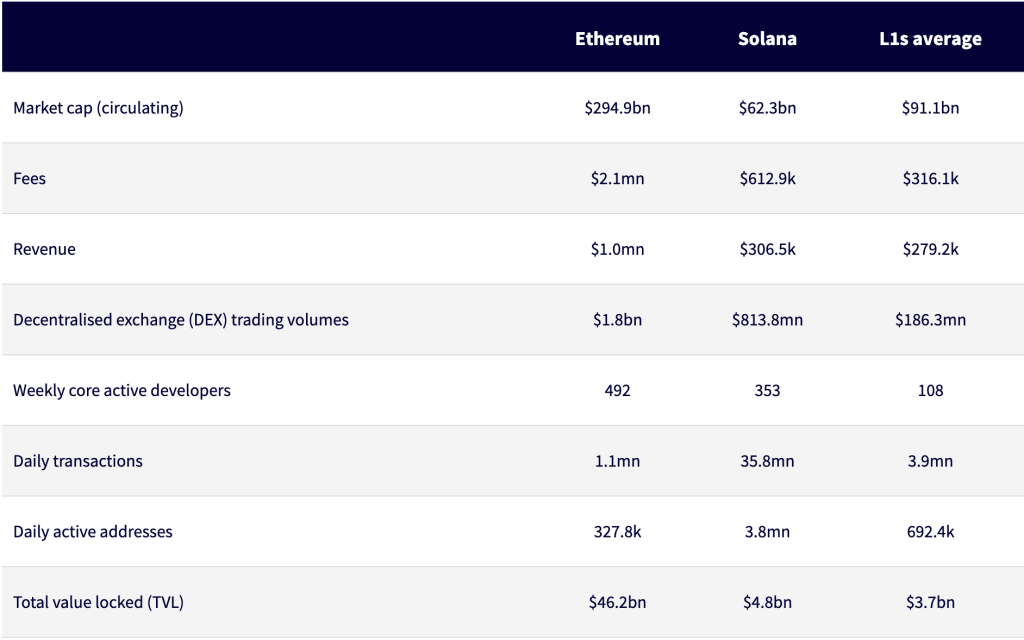Click Solana developers count 353
Image resolution: width=1024 pixels, height=640 pixels.
click(x=767, y=390)
